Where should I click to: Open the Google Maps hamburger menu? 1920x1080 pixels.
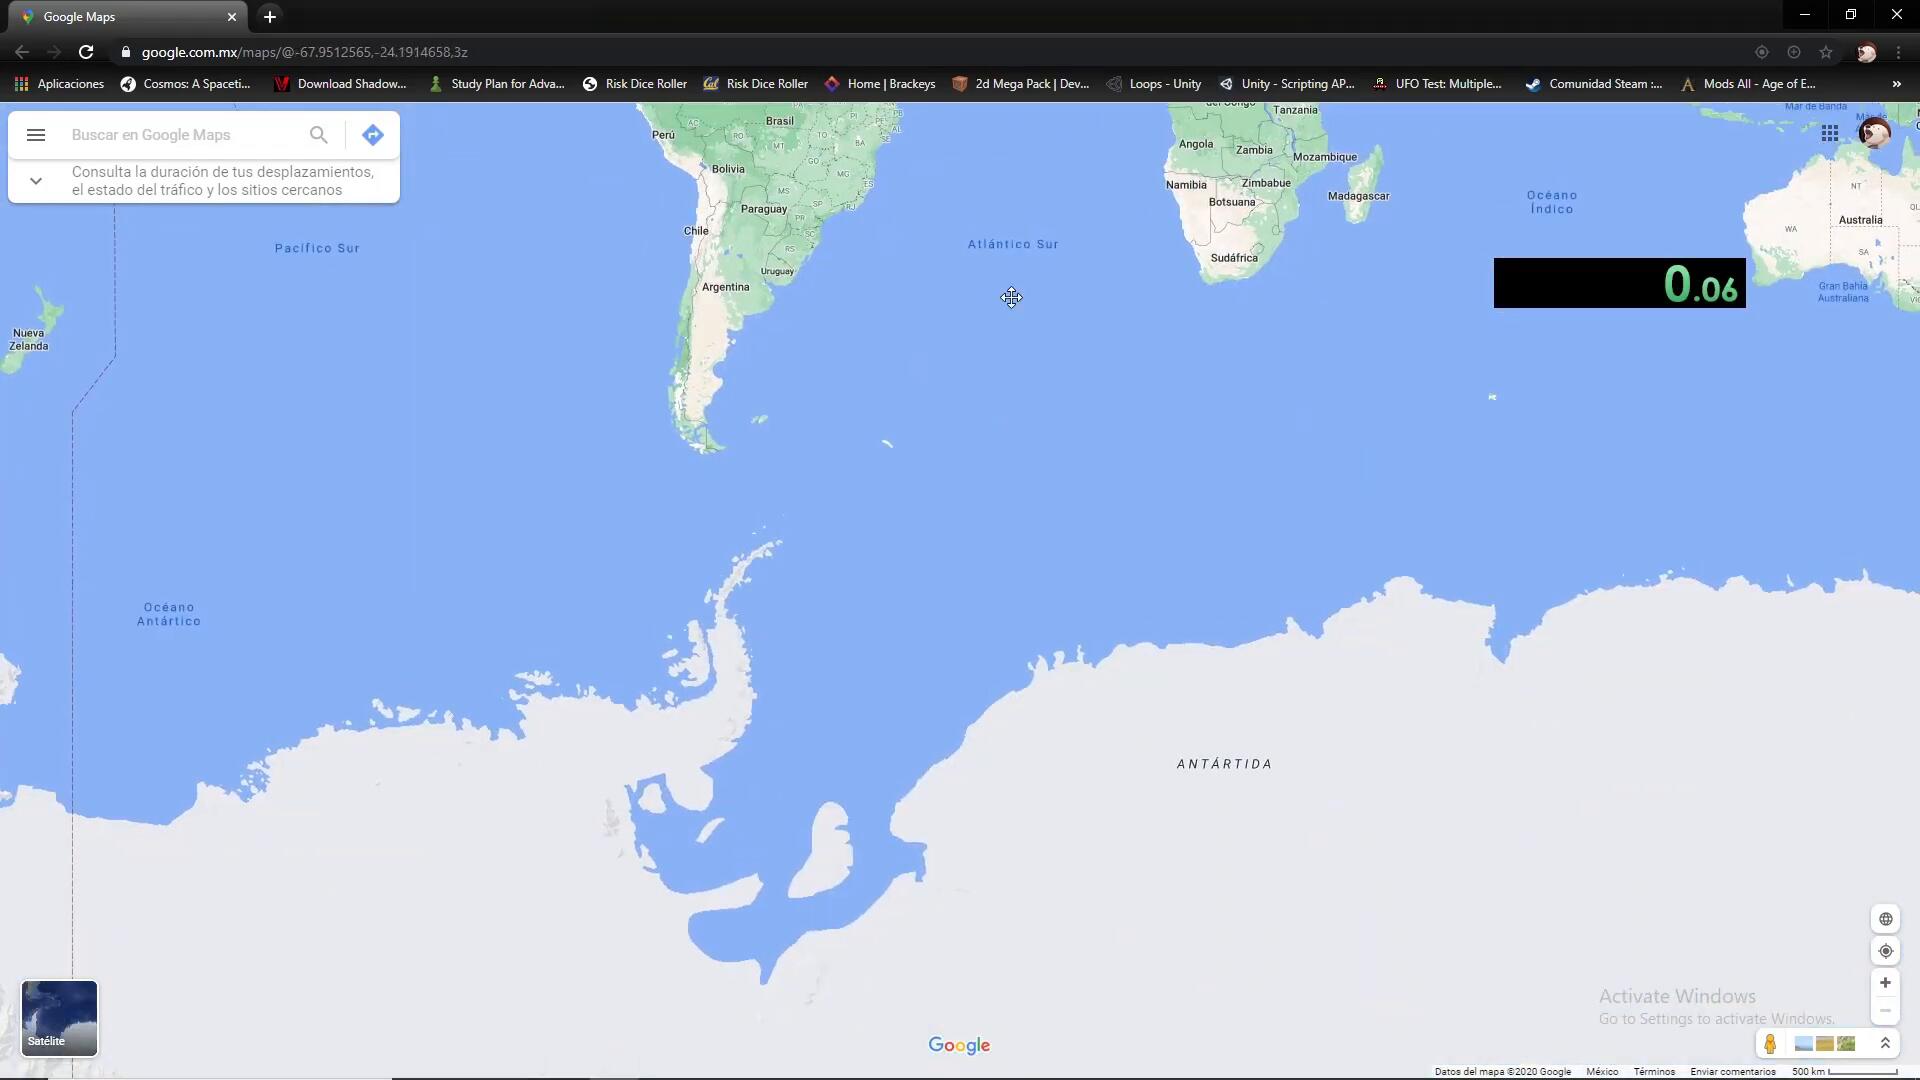click(x=36, y=135)
